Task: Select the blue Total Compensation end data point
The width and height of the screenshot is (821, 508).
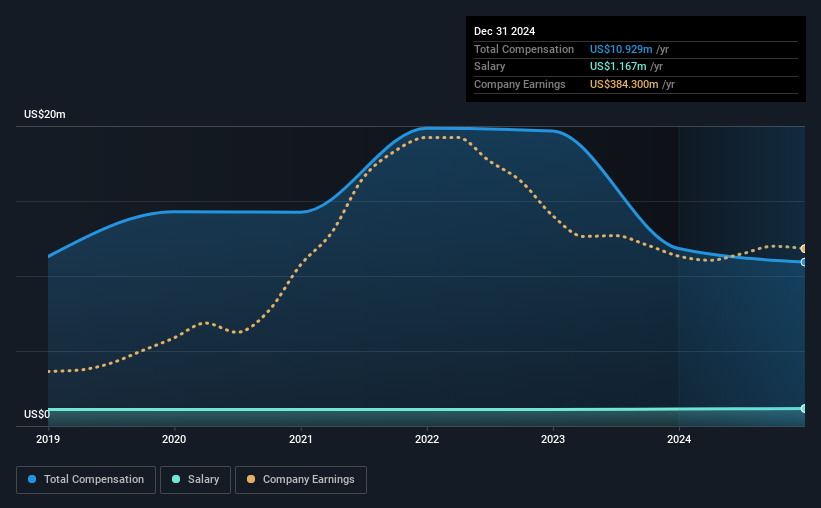Action: 804,262
